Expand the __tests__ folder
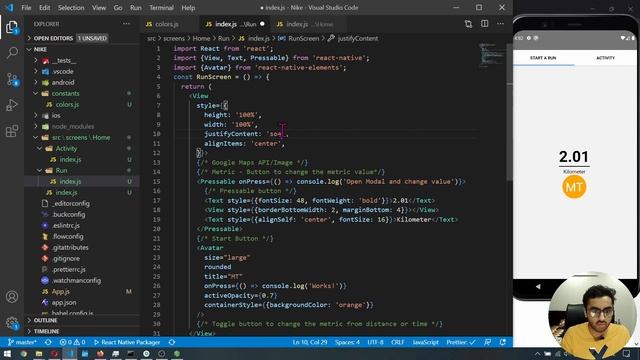This screenshot has width=640, height=360. pos(36,60)
